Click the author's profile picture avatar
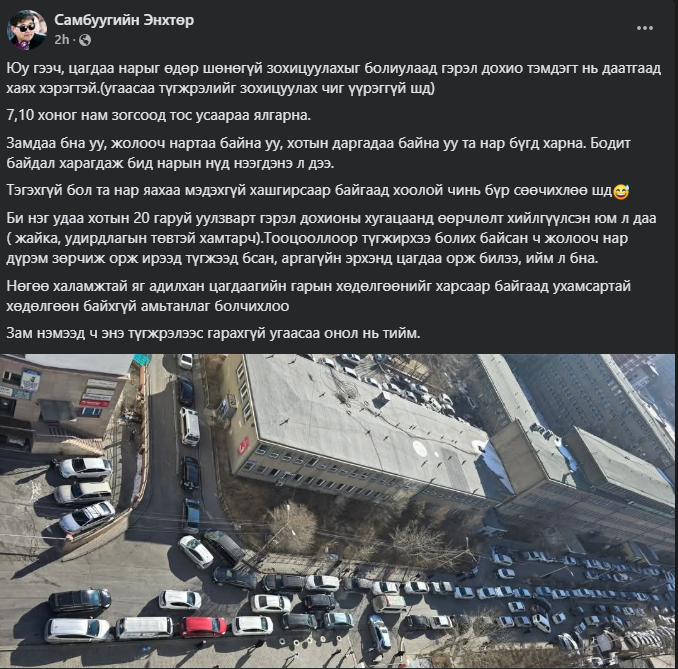 [27, 30]
